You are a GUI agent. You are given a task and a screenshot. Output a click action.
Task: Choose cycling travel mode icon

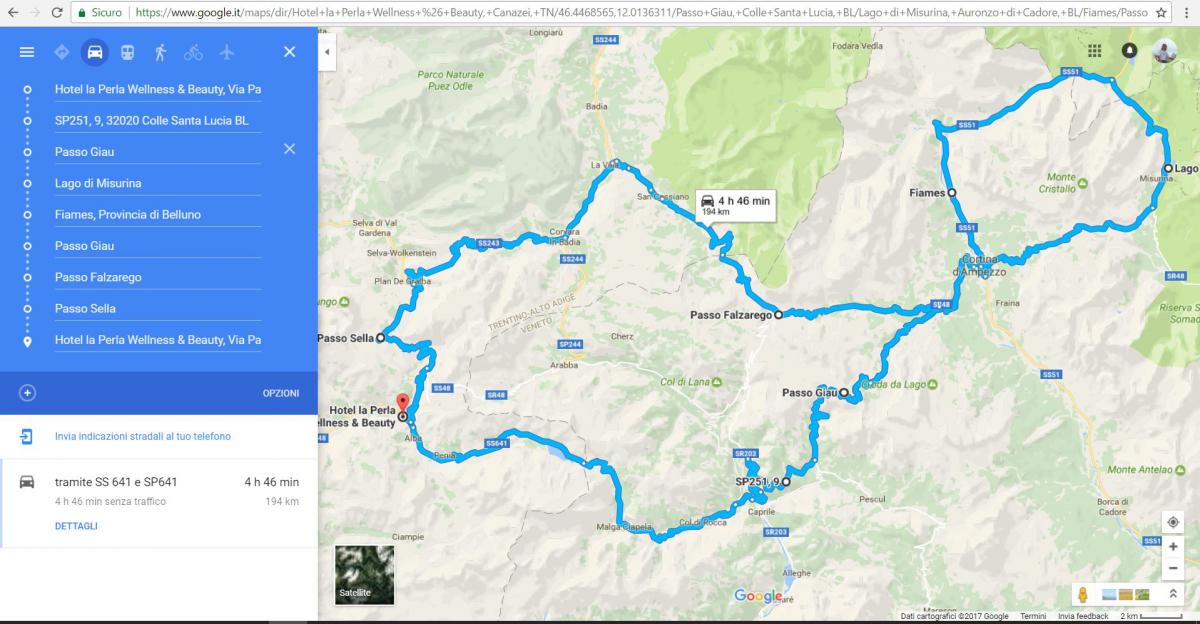193,52
